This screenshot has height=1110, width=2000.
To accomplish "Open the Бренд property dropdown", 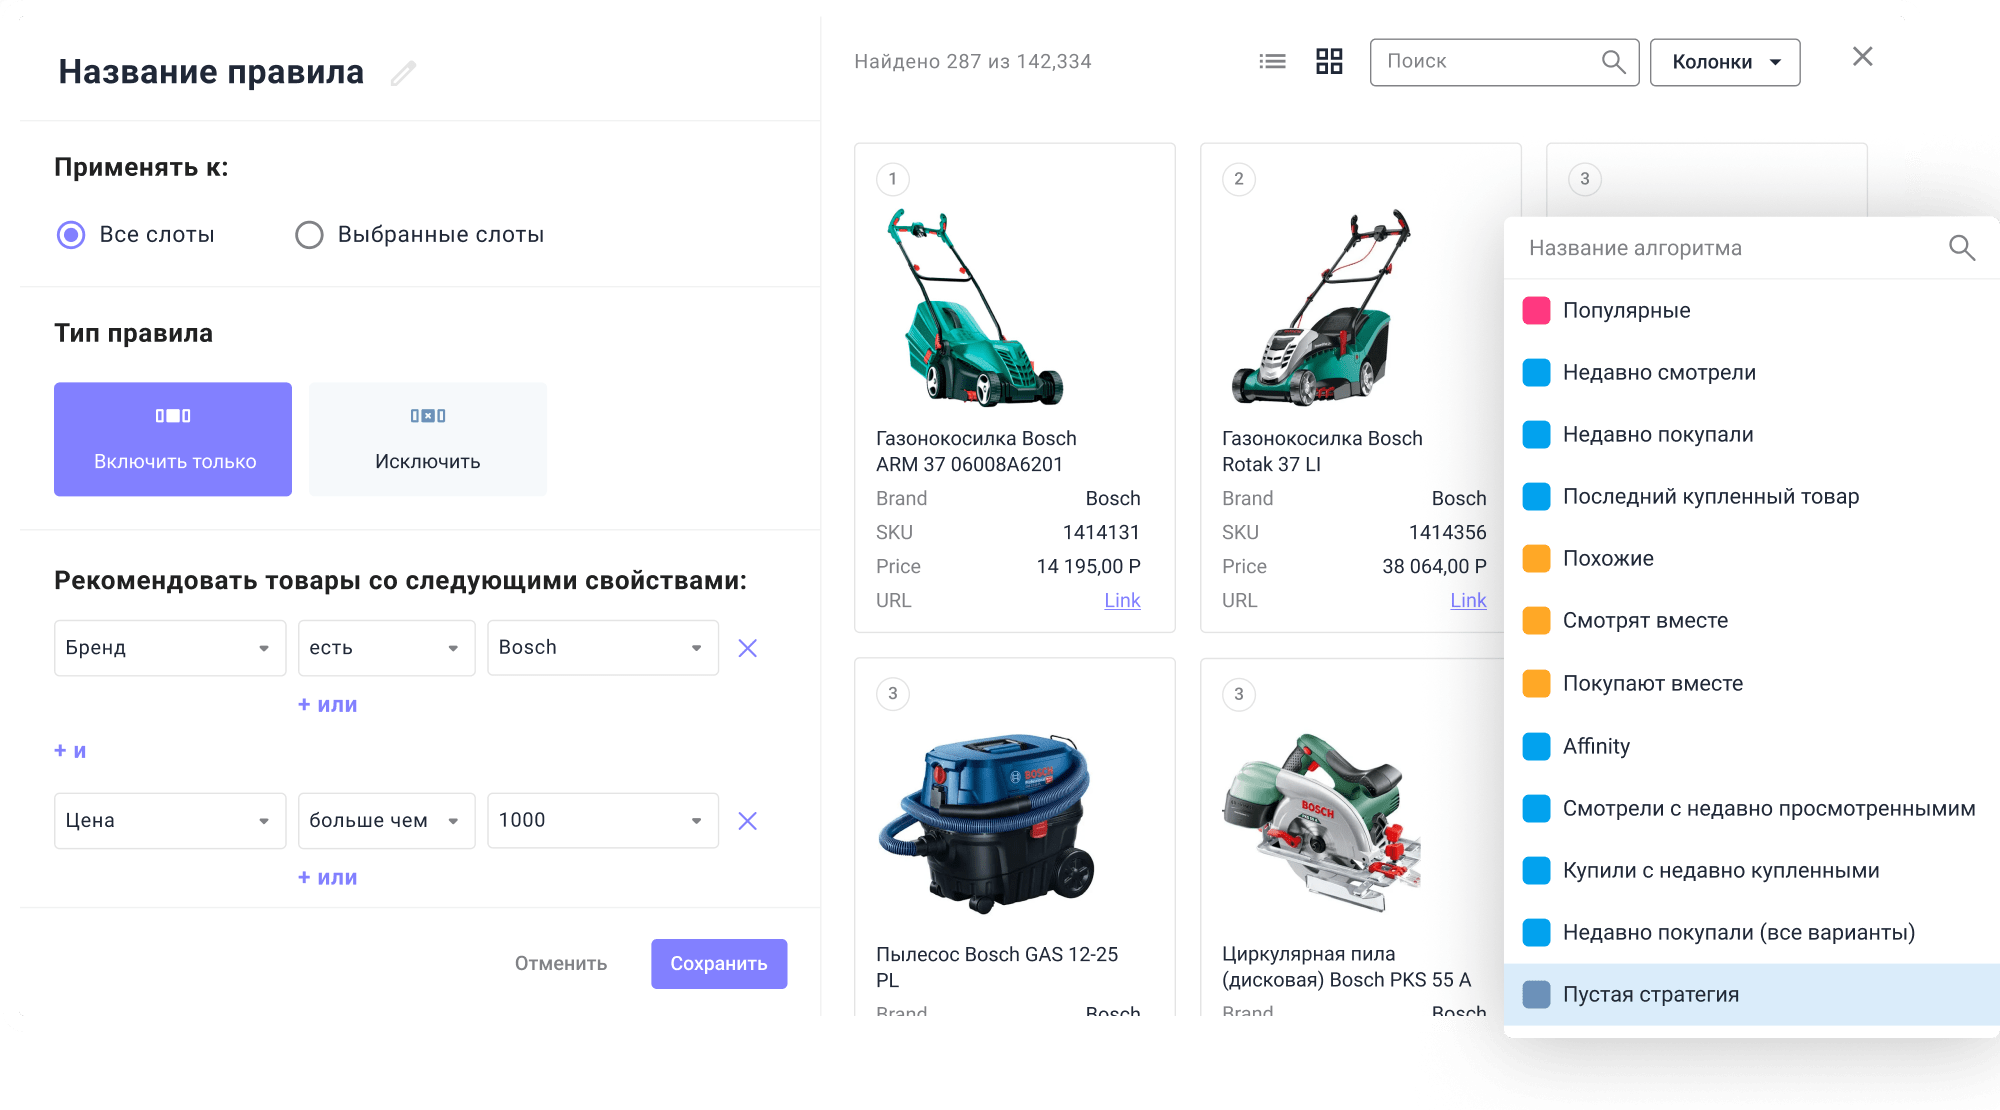I will (x=170, y=648).
